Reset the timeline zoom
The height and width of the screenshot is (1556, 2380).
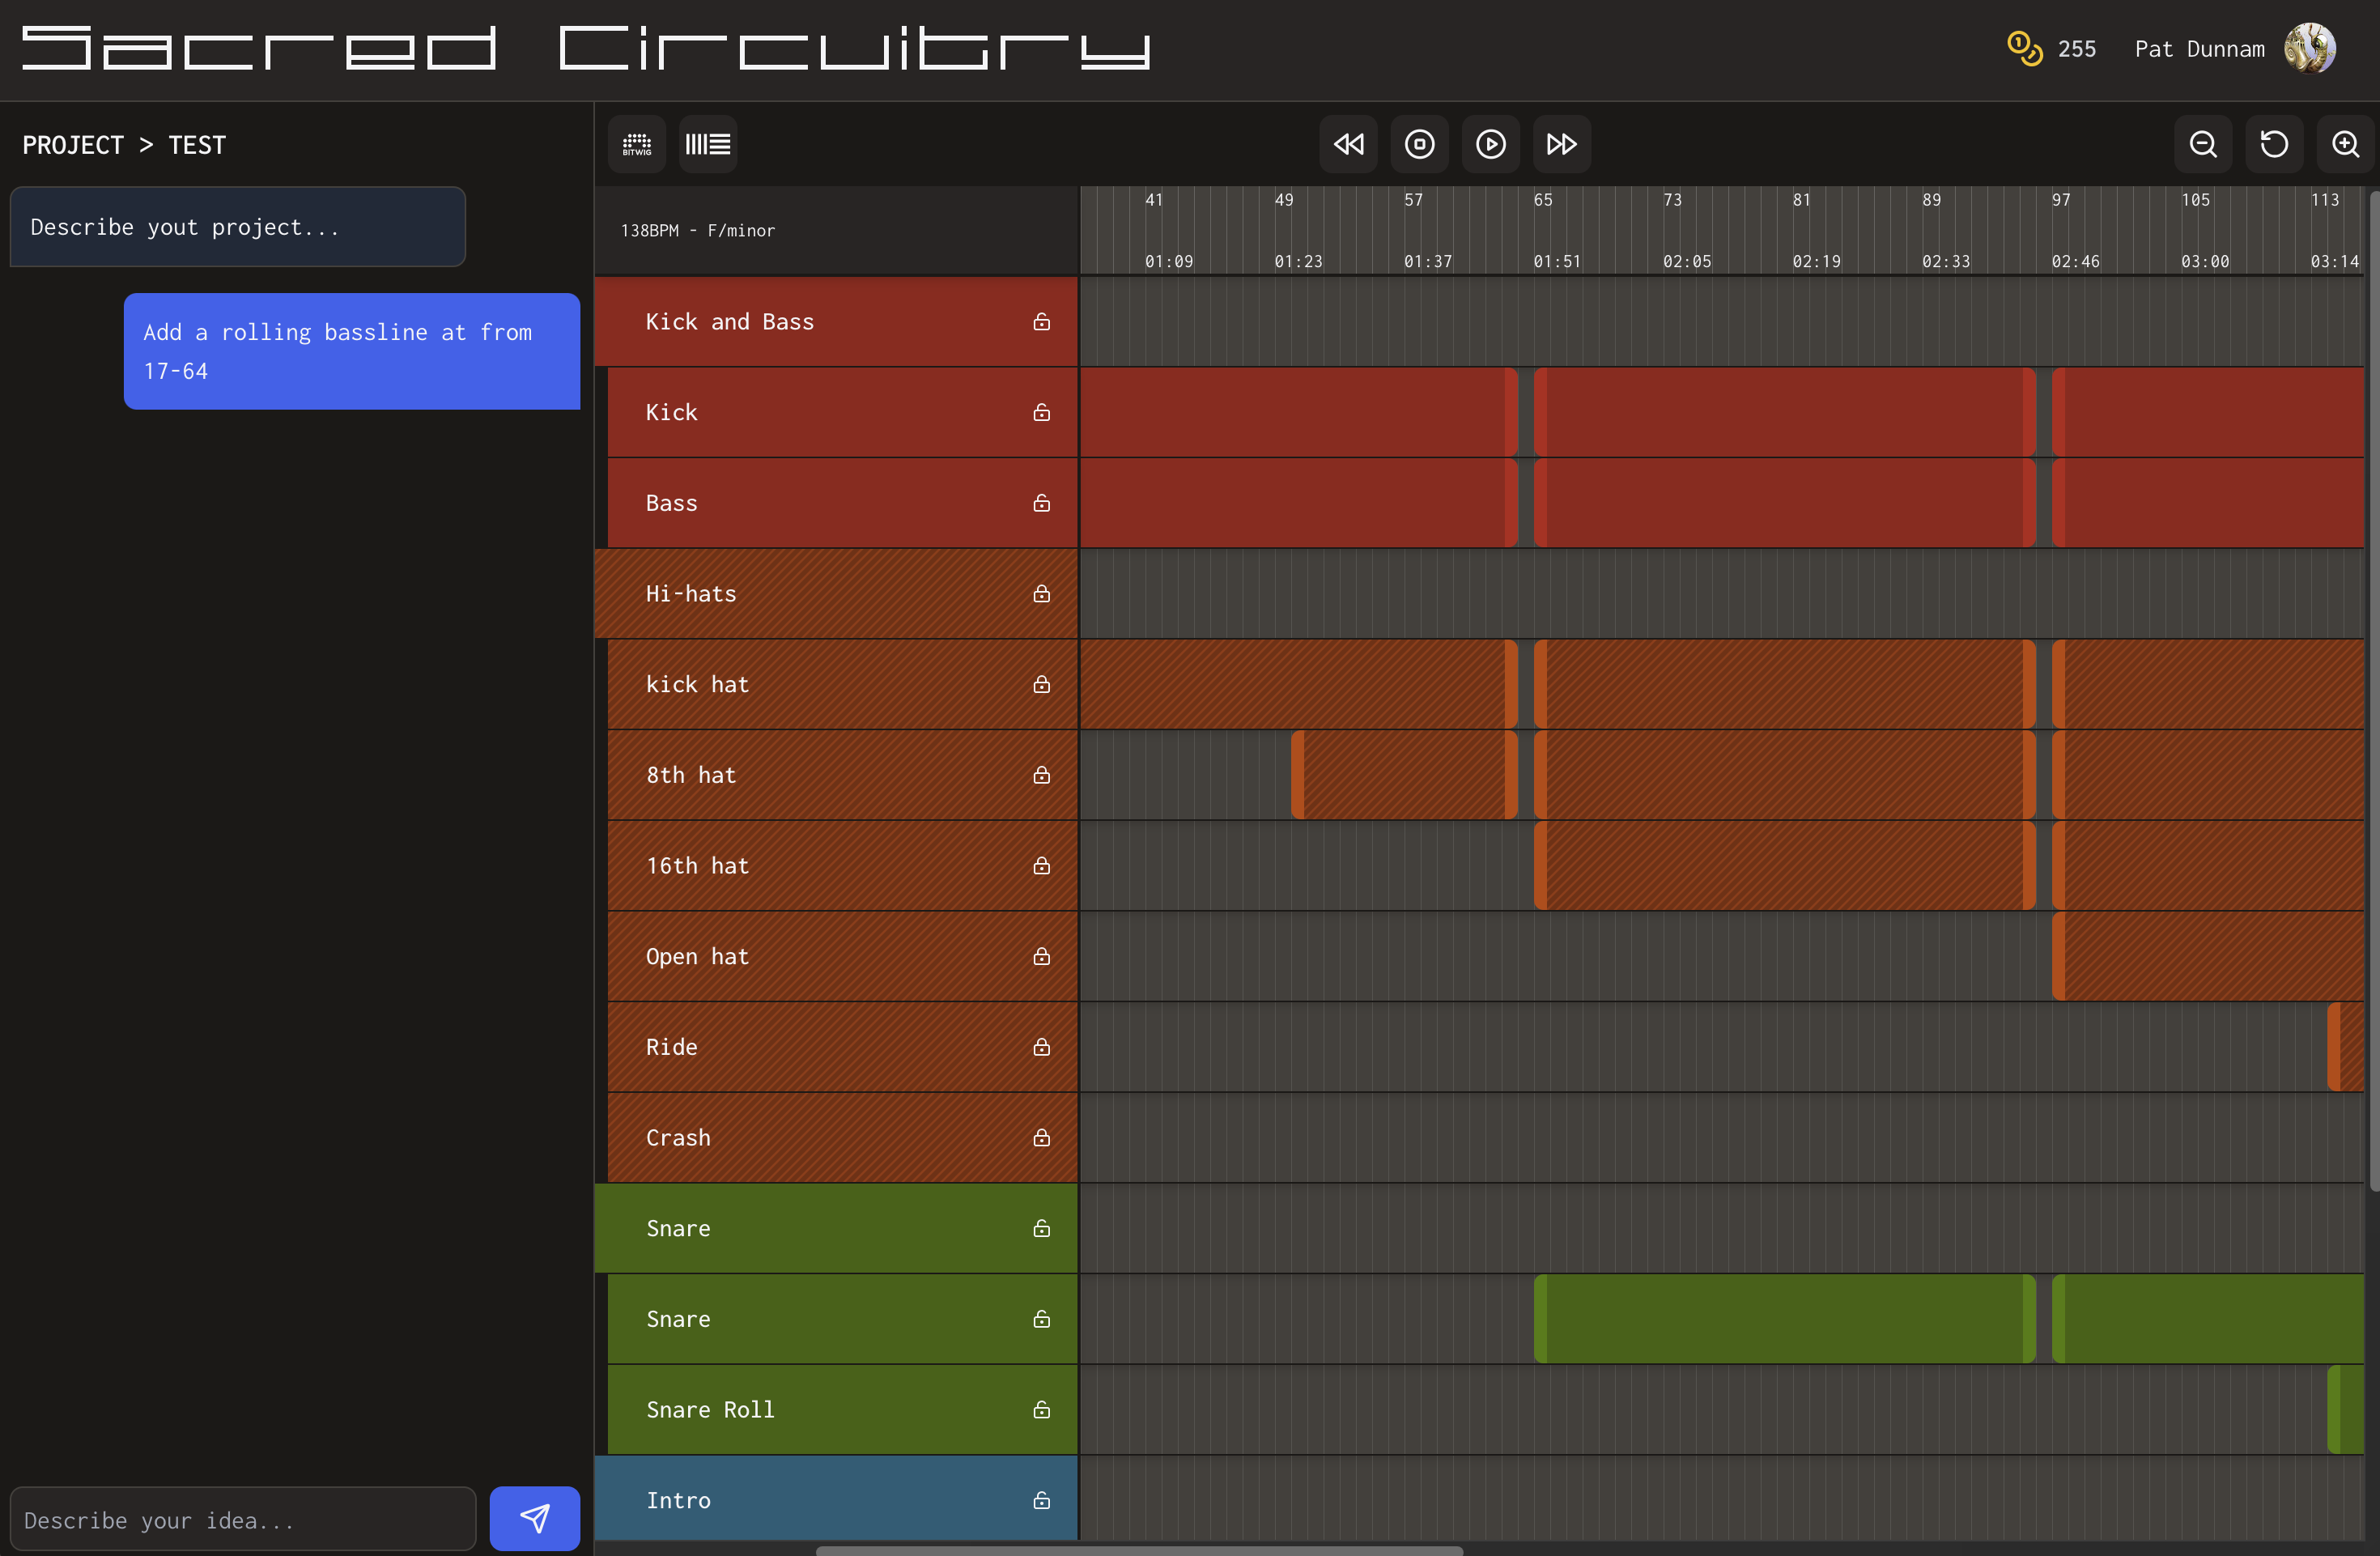coord(2274,144)
